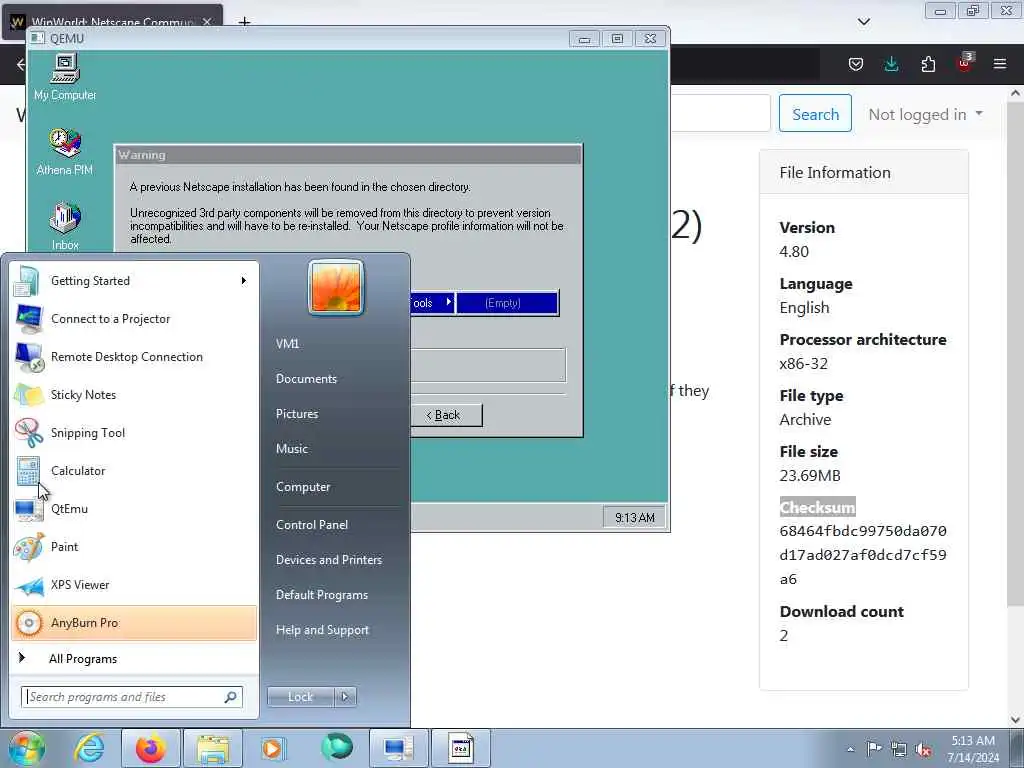Open Music from Start menu
Image resolution: width=1024 pixels, height=768 pixels.
pyautogui.click(x=292, y=449)
